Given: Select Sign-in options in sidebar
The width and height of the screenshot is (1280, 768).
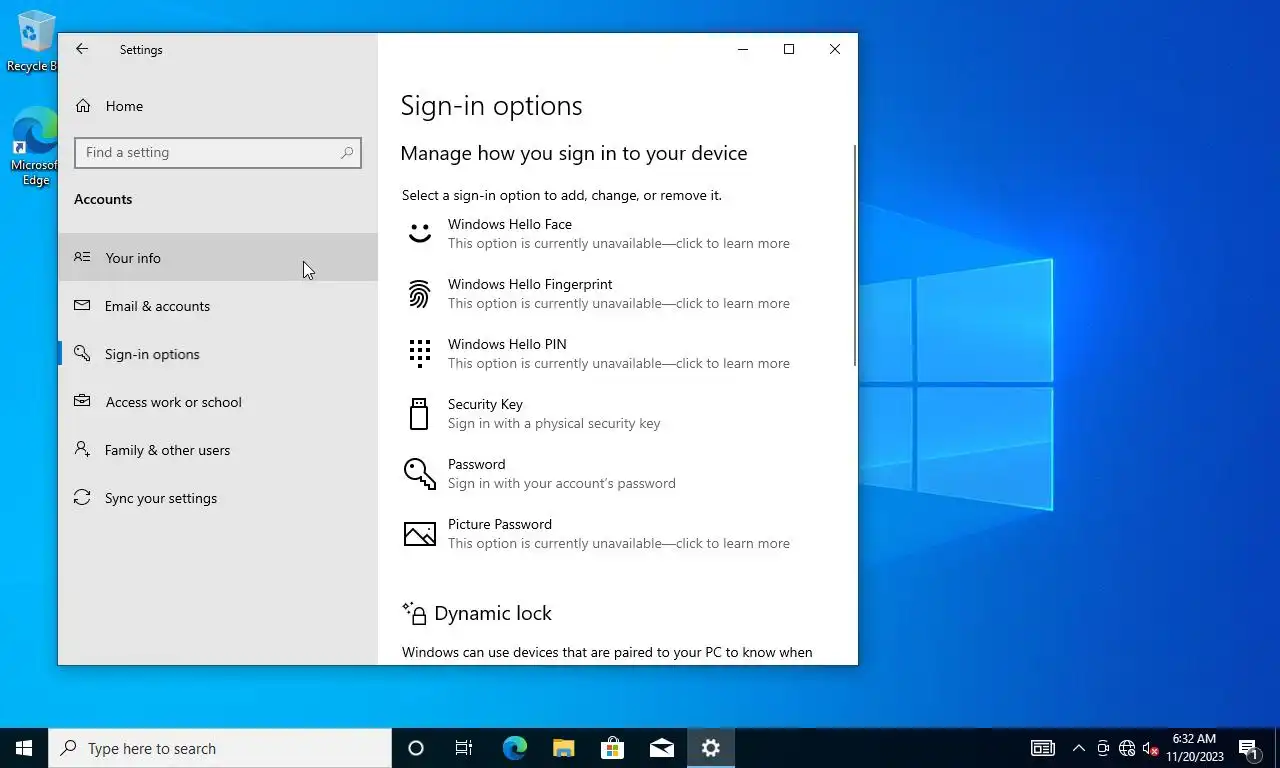Looking at the screenshot, I should point(218,354).
